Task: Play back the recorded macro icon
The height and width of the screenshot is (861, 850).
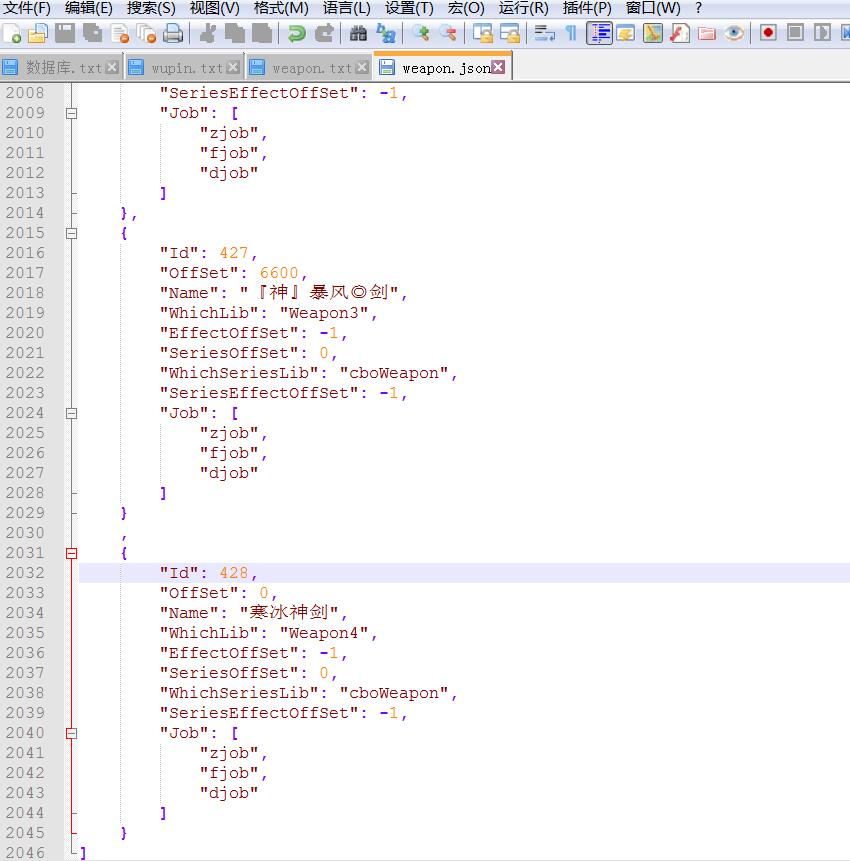Action: click(x=822, y=33)
